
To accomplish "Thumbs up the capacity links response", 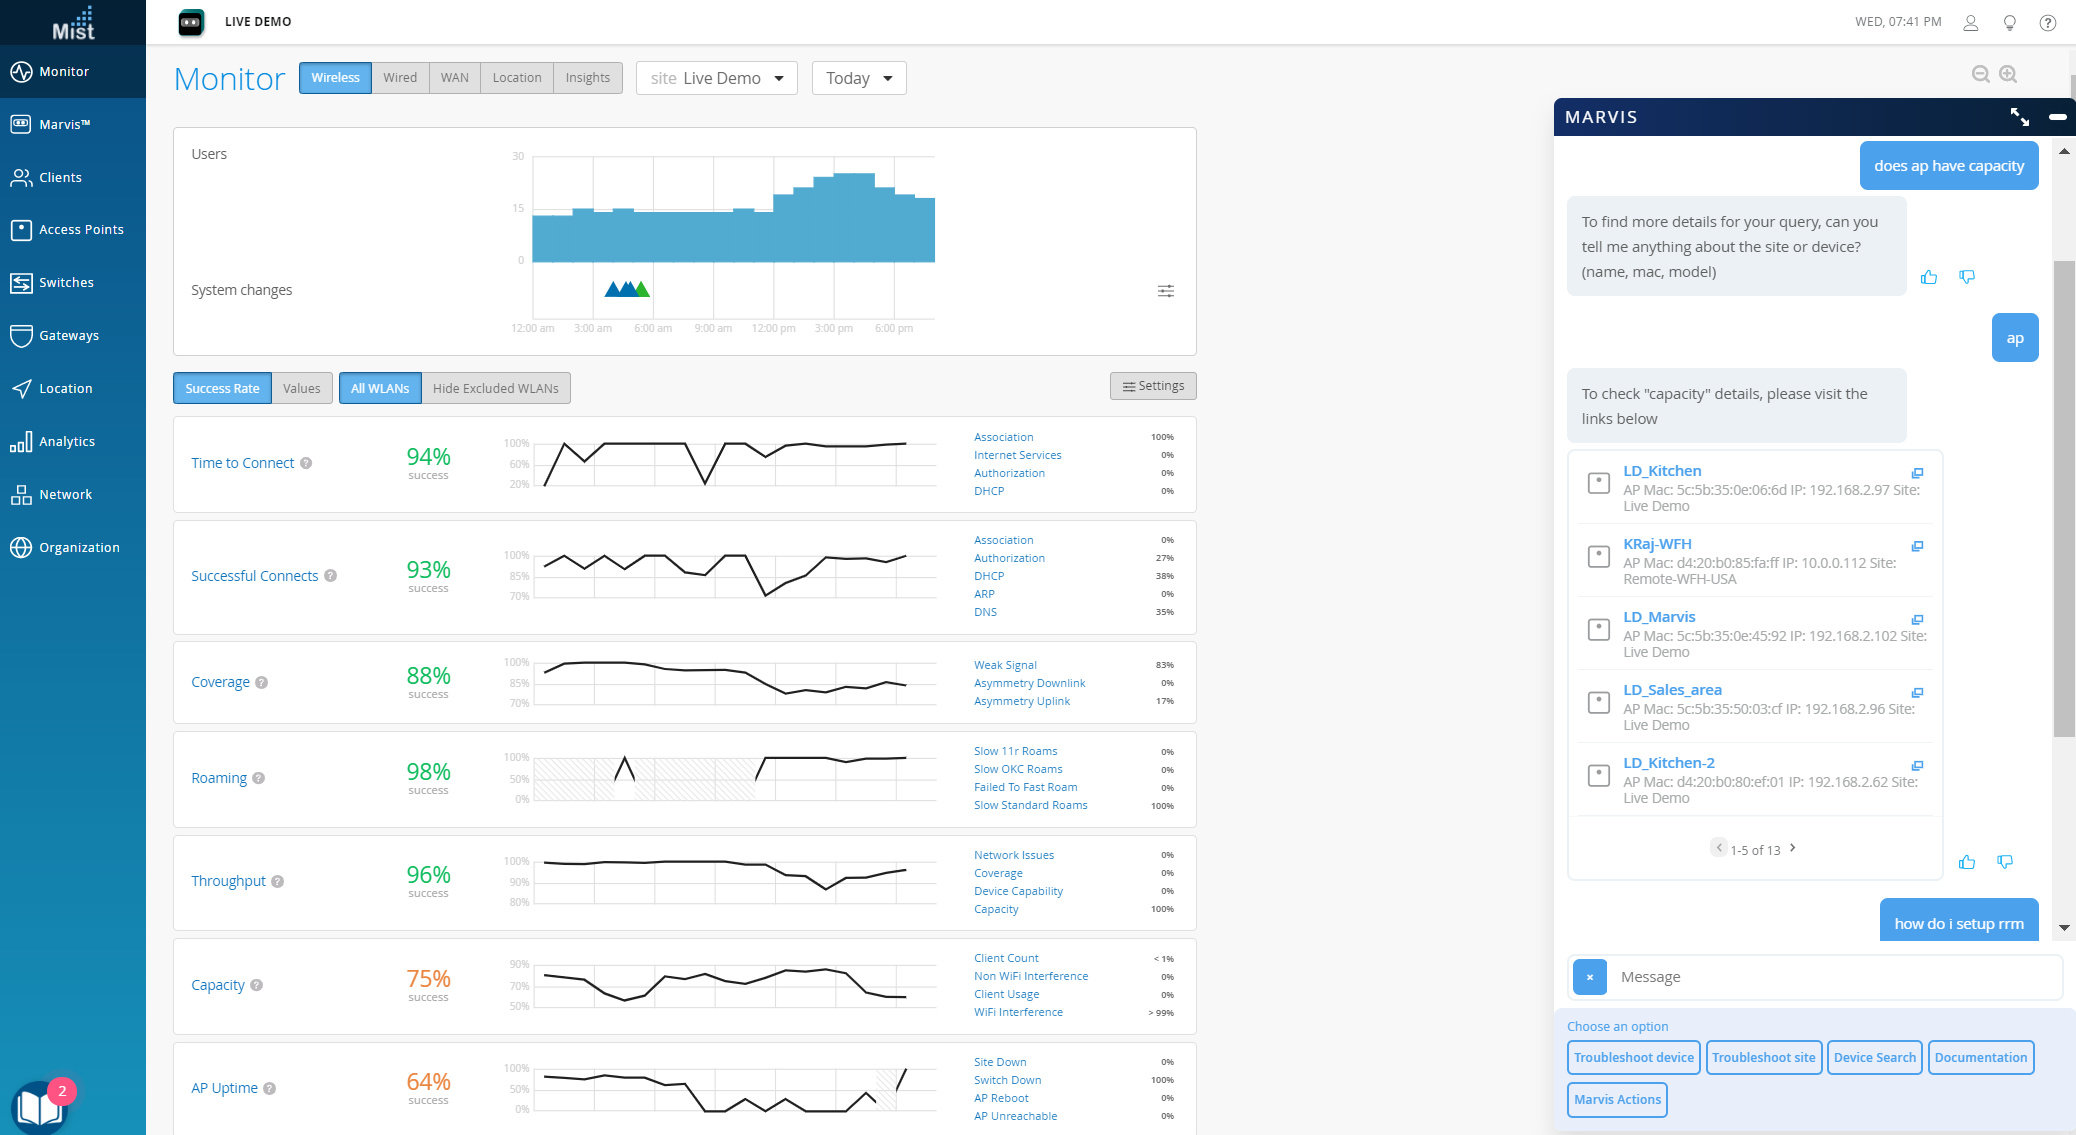I will [x=1966, y=862].
